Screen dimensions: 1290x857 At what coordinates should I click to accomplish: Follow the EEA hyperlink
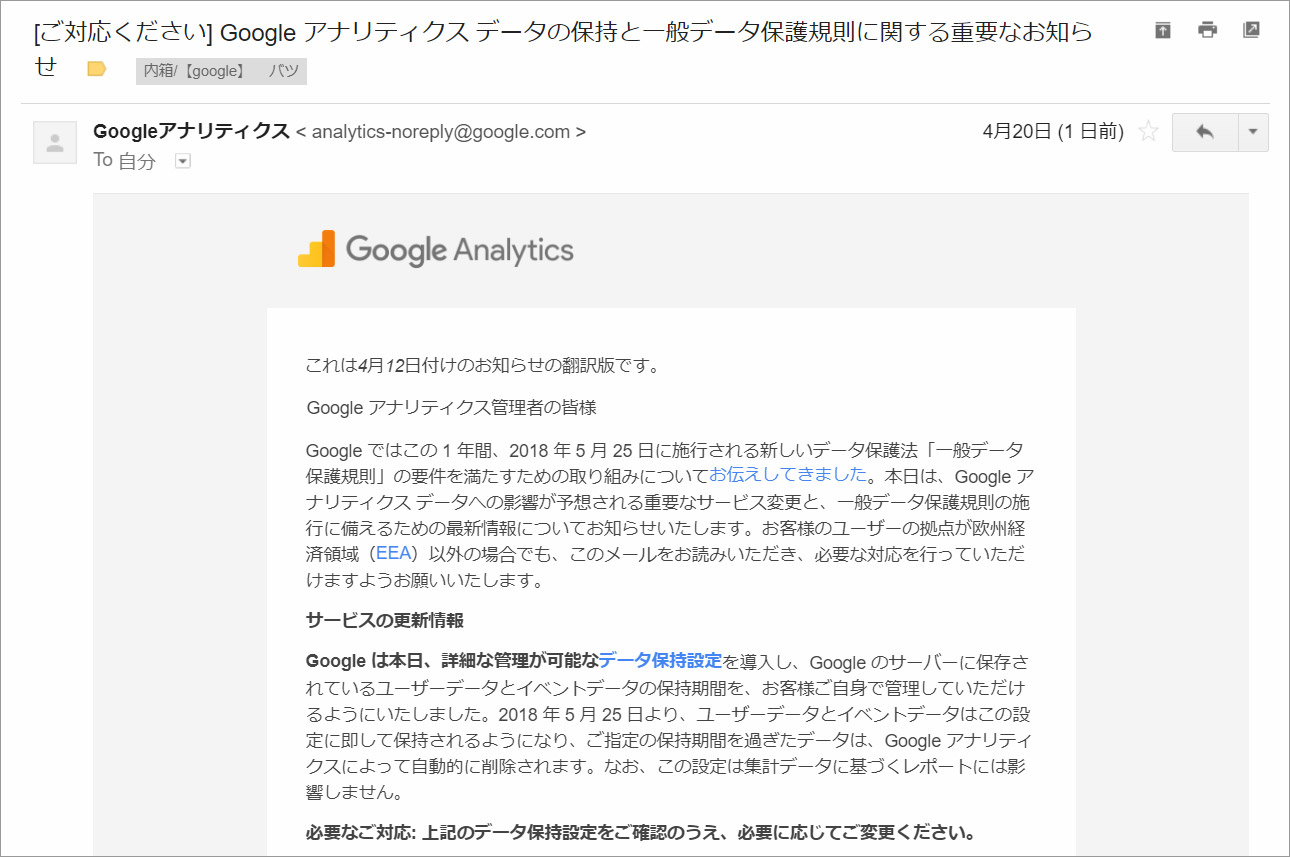pyautogui.click(x=394, y=553)
